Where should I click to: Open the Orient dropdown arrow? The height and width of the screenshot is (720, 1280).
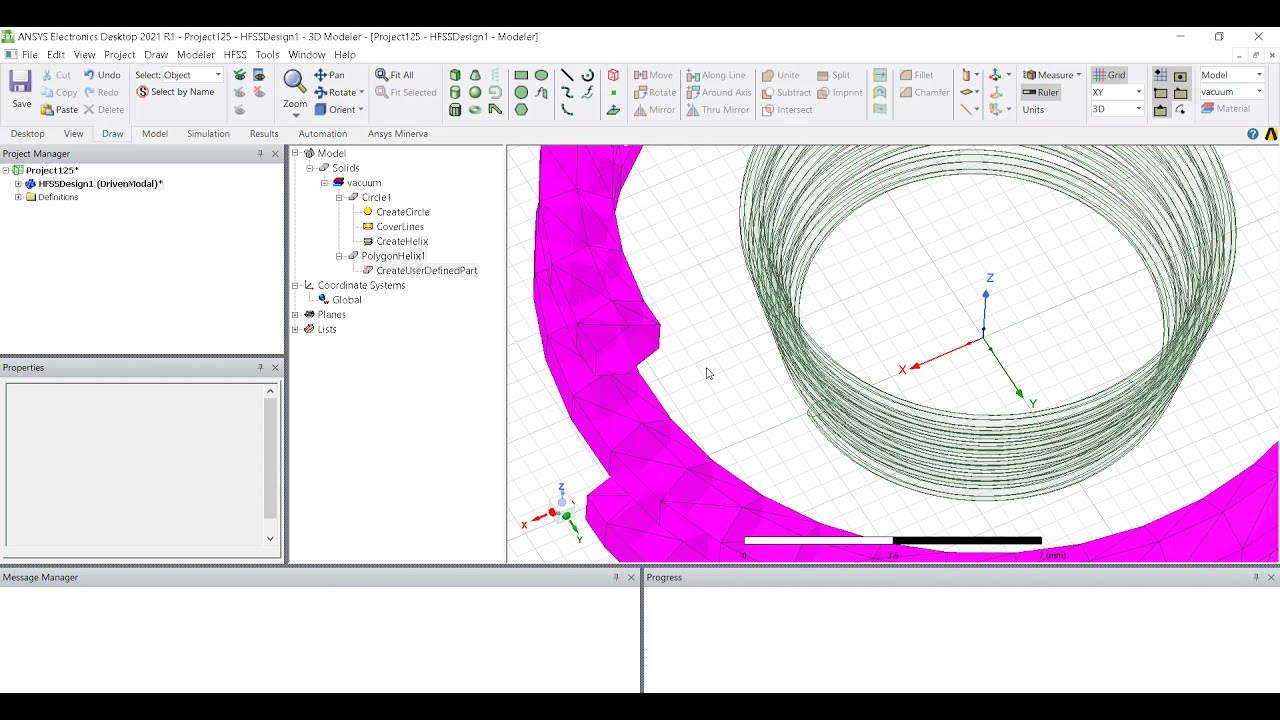(360, 110)
